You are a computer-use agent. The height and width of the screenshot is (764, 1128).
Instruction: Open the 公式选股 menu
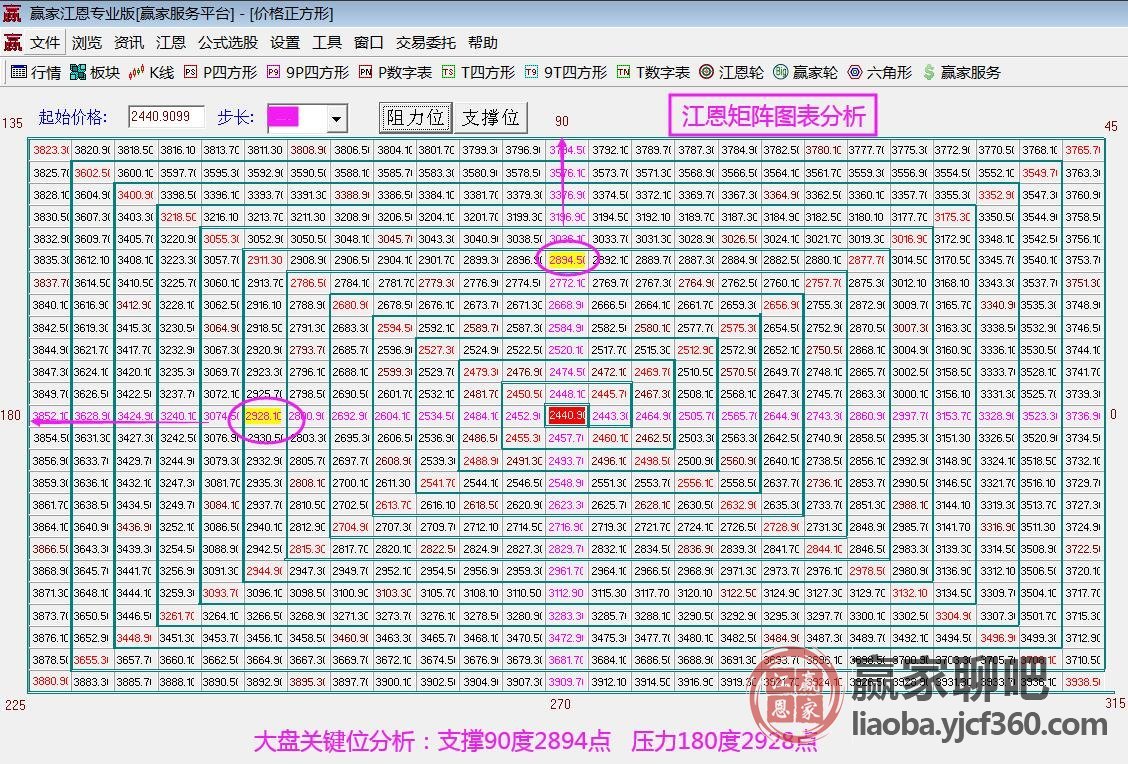pyautogui.click(x=228, y=42)
